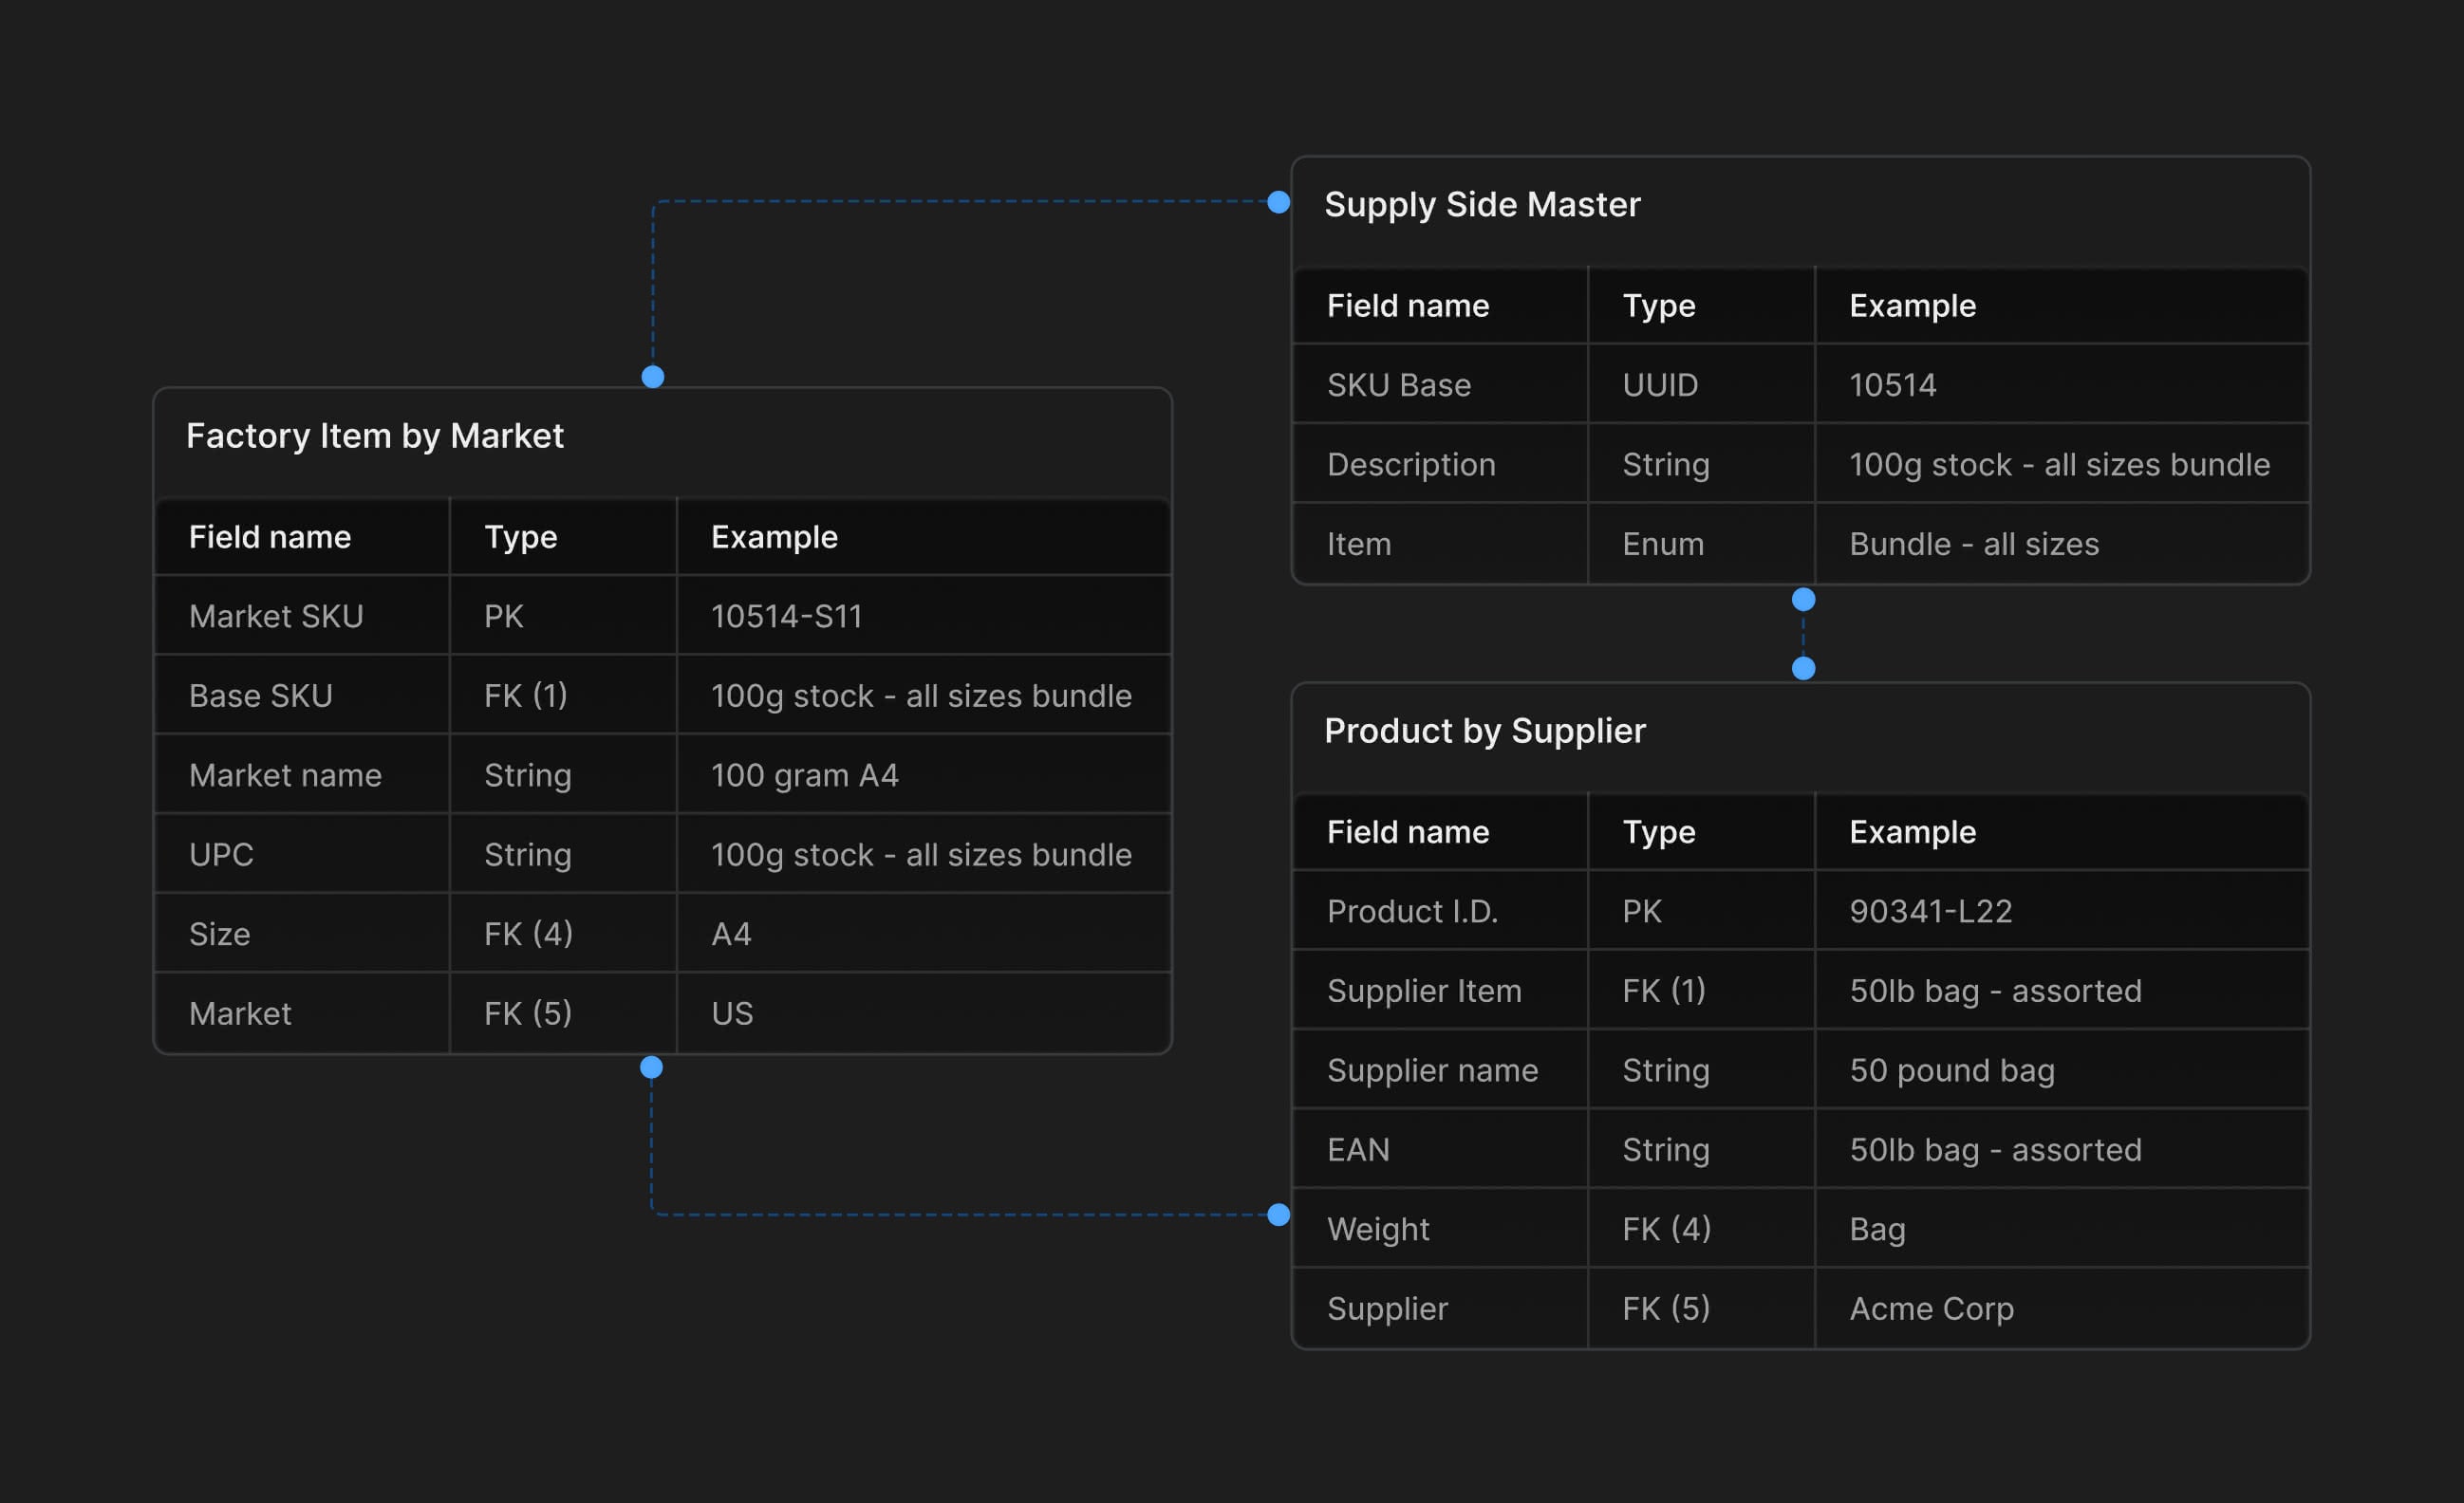The width and height of the screenshot is (2464, 1503).
Task: Click Example header in Supply Side Master
Action: pos(1912,305)
